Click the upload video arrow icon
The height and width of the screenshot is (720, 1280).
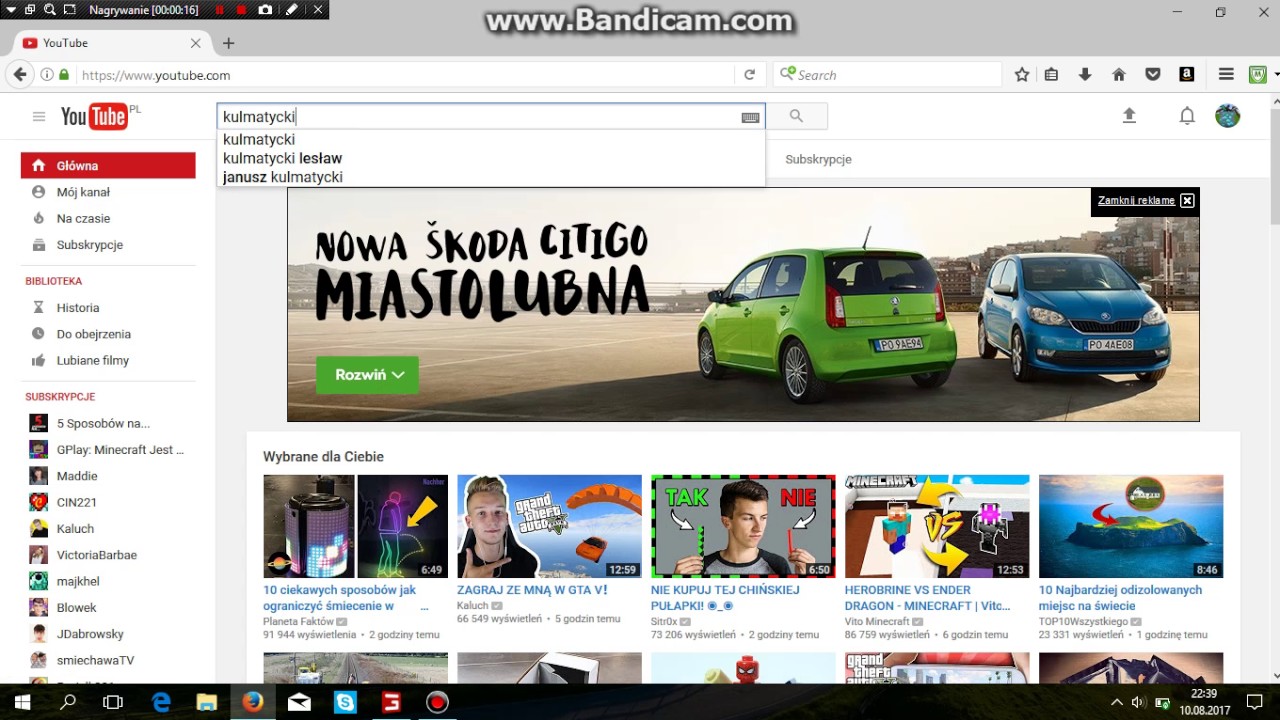[x=1129, y=116]
